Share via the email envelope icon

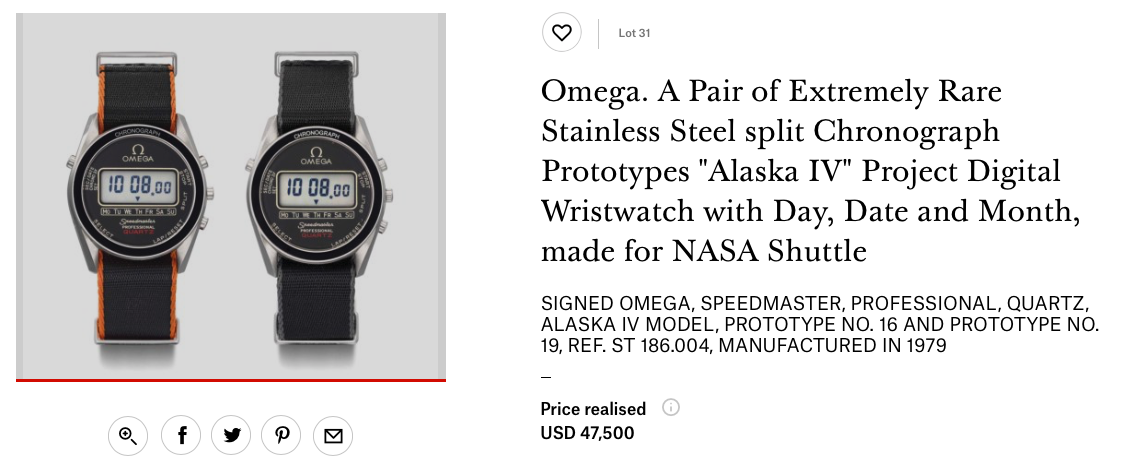[333, 435]
